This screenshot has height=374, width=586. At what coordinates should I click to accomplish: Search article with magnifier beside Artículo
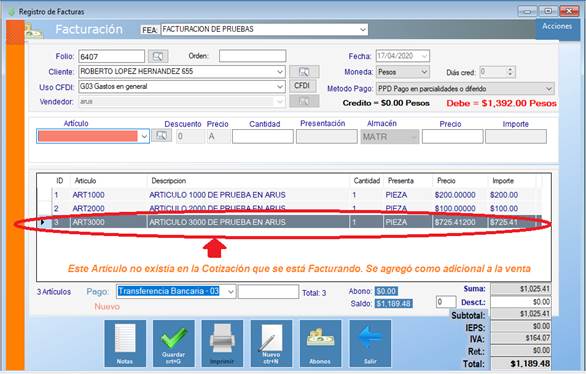click(x=161, y=136)
